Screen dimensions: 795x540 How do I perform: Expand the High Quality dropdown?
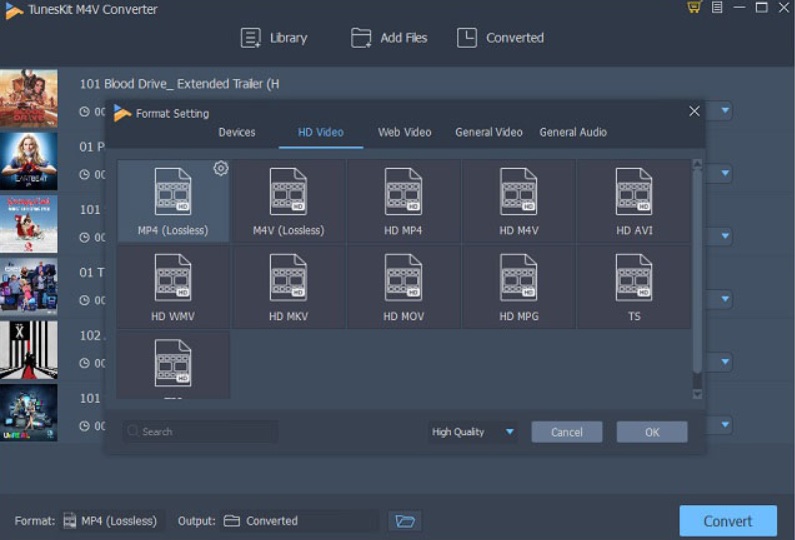pyautogui.click(x=473, y=432)
